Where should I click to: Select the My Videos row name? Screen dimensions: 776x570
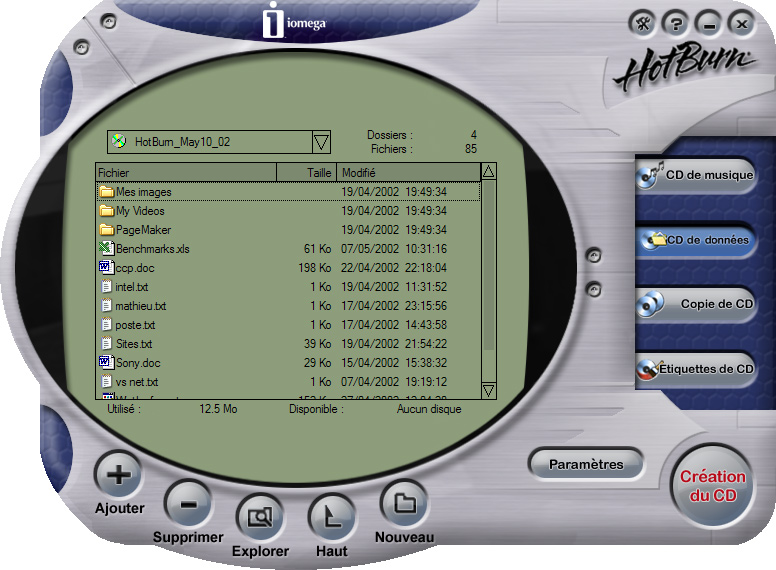(x=140, y=211)
